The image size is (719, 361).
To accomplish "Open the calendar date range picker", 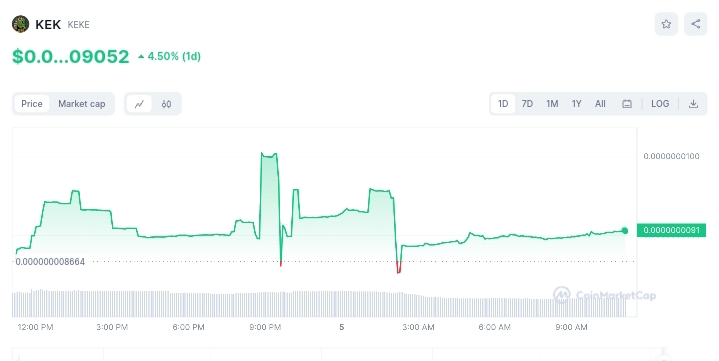I will click(x=626, y=104).
